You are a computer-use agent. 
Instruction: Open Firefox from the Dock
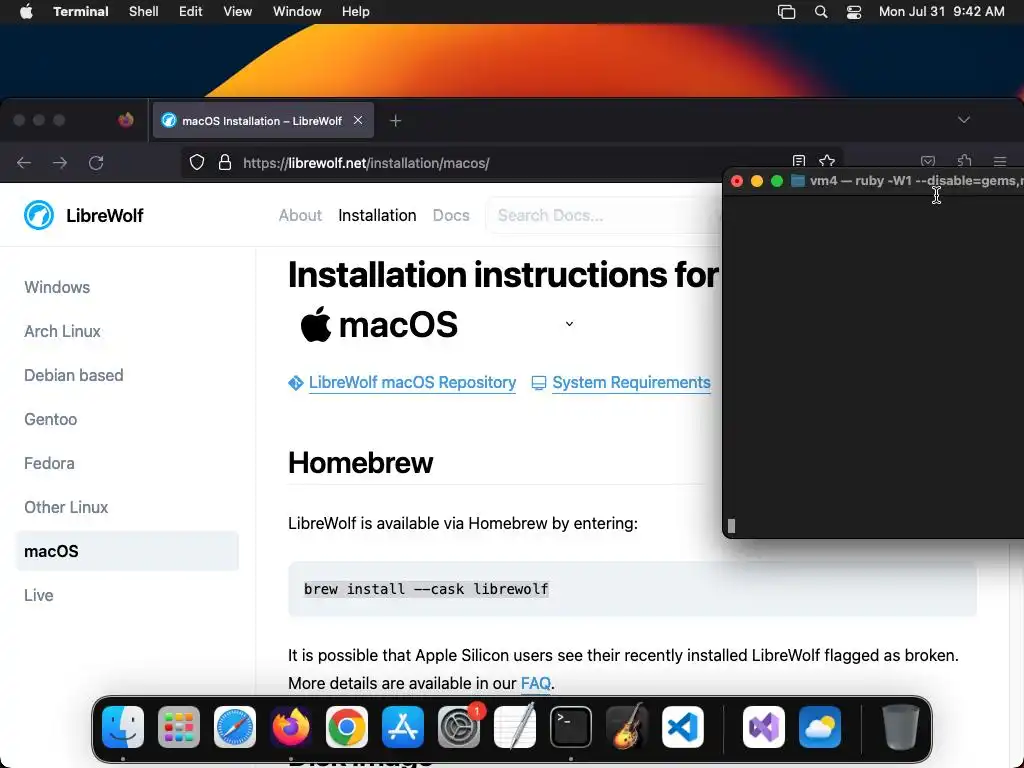pos(291,727)
